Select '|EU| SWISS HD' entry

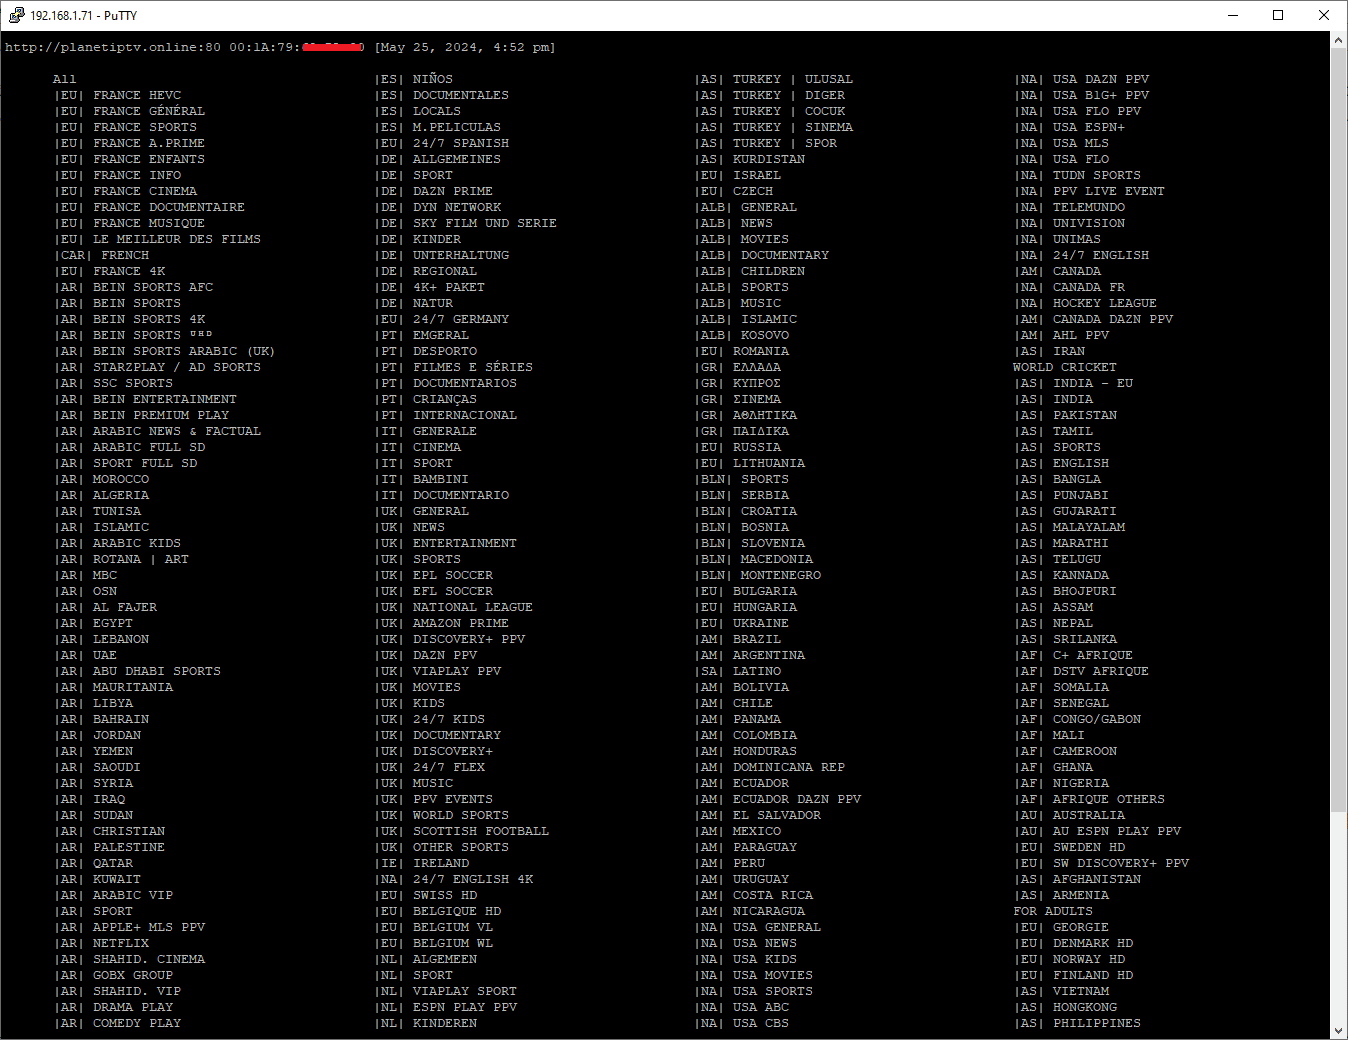[x=426, y=895]
